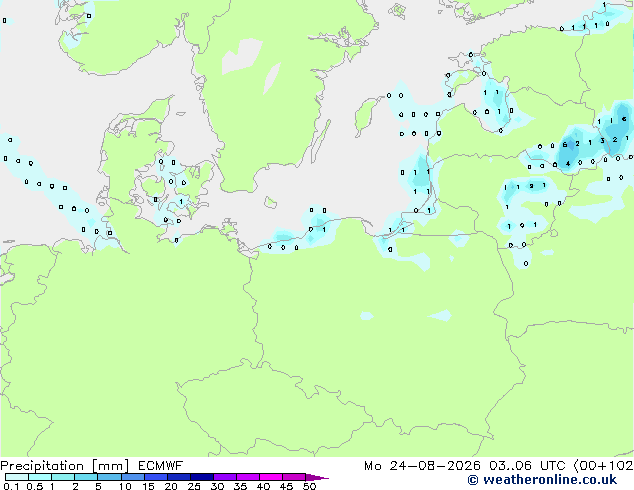Click the "Precipitation" title text

42,466
